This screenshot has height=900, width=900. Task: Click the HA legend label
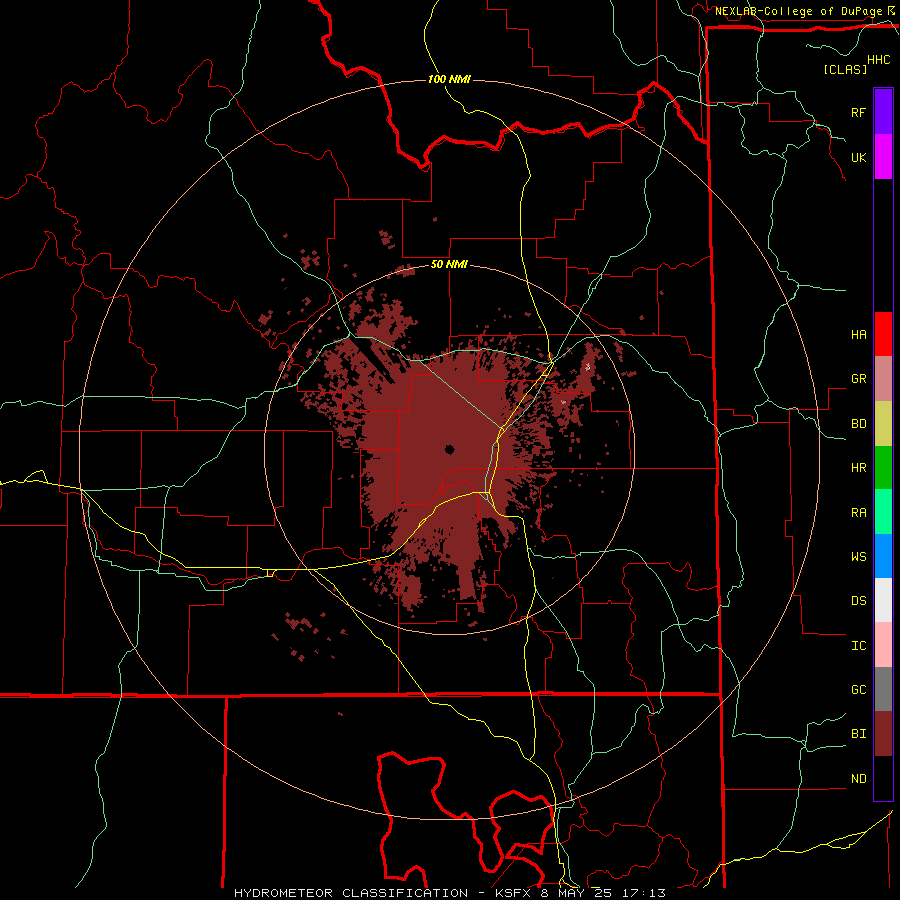859,334
